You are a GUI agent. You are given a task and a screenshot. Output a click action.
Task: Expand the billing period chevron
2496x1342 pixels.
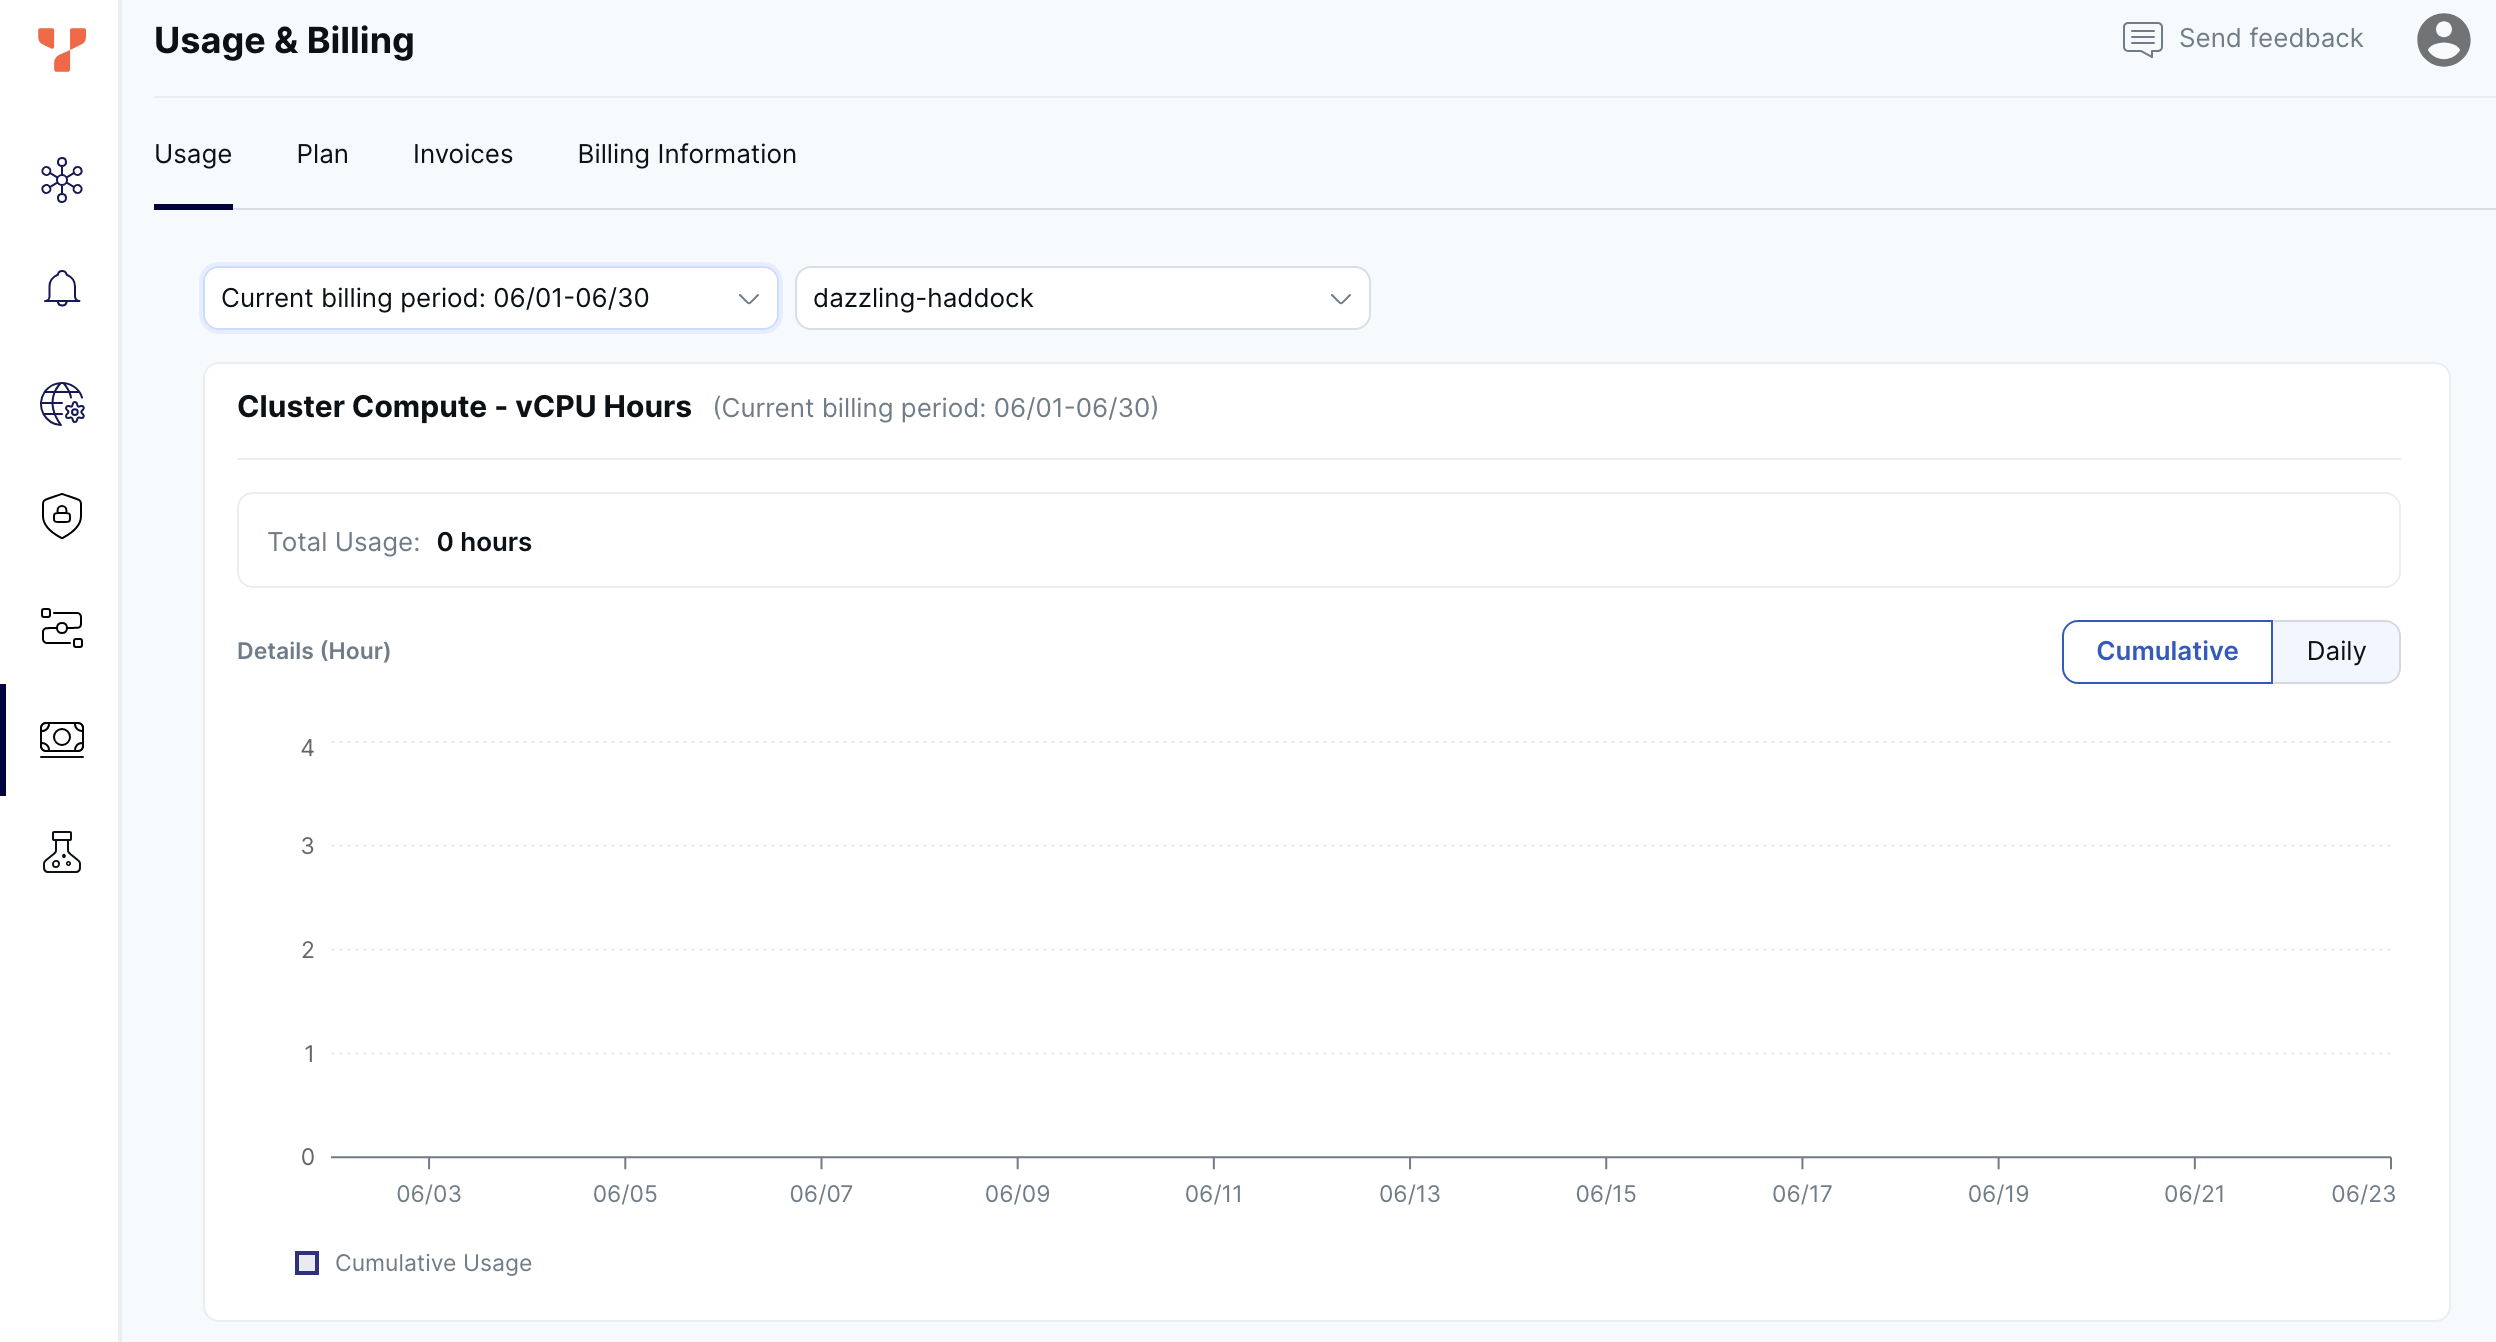(746, 297)
